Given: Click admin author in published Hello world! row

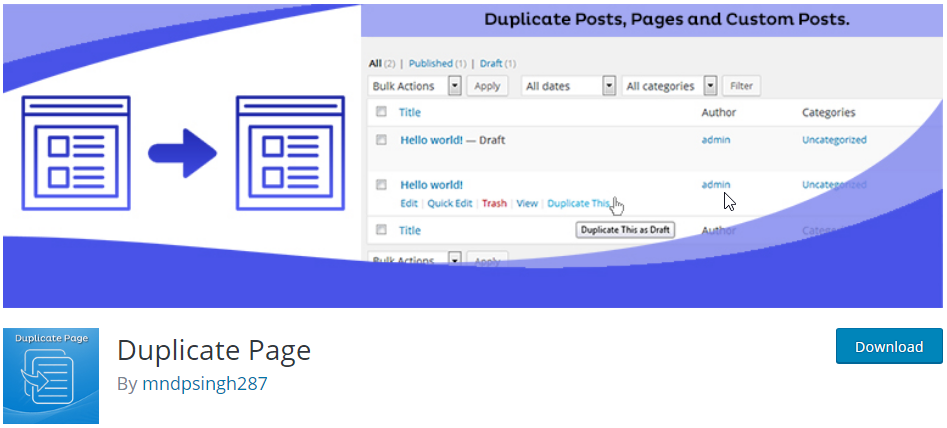Looking at the screenshot, I should pyautogui.click(x=716, y=185).
